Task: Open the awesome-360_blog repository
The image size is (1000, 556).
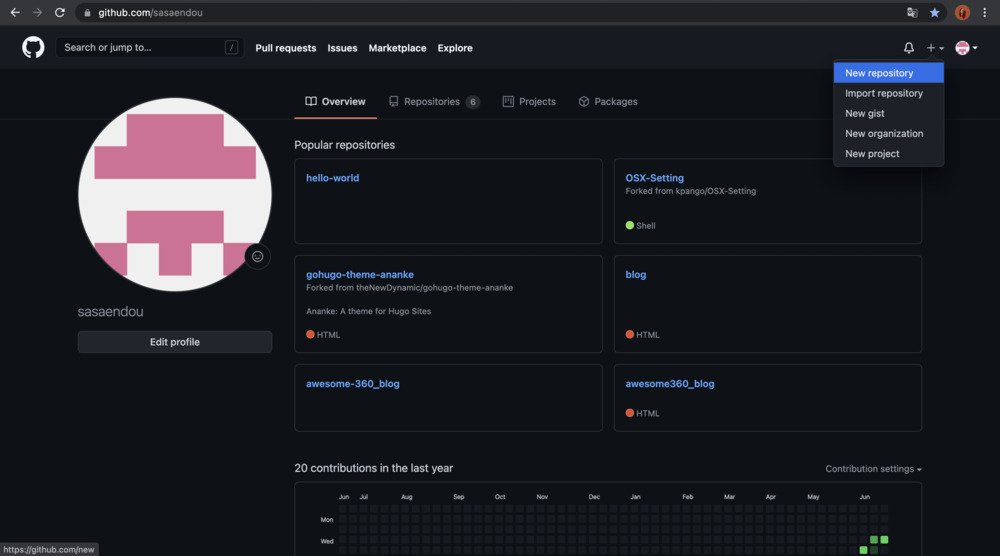Action: (353, 383)
